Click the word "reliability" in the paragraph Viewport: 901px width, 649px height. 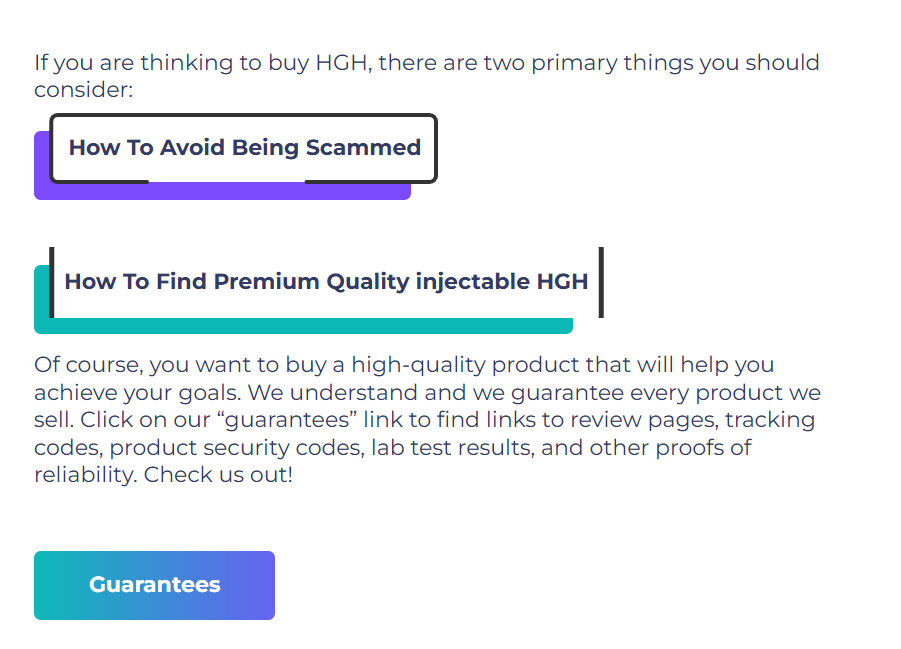(84, 475)
